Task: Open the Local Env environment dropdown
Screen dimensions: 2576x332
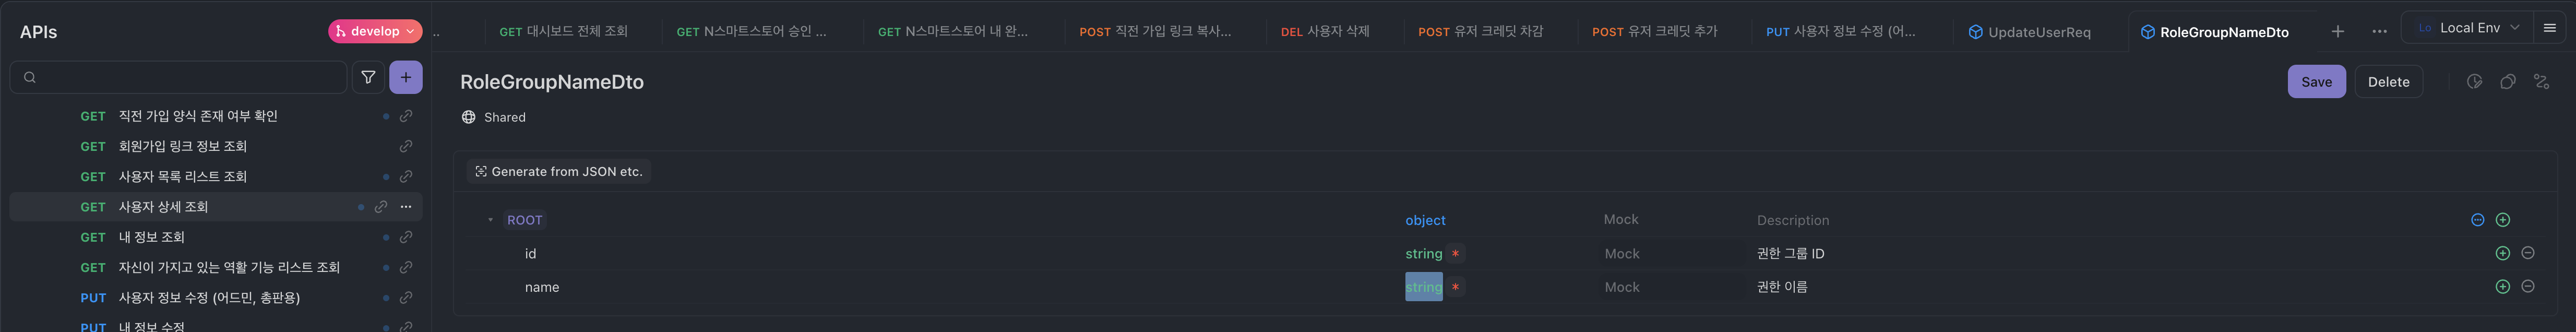Action: tap(2468, 28)
